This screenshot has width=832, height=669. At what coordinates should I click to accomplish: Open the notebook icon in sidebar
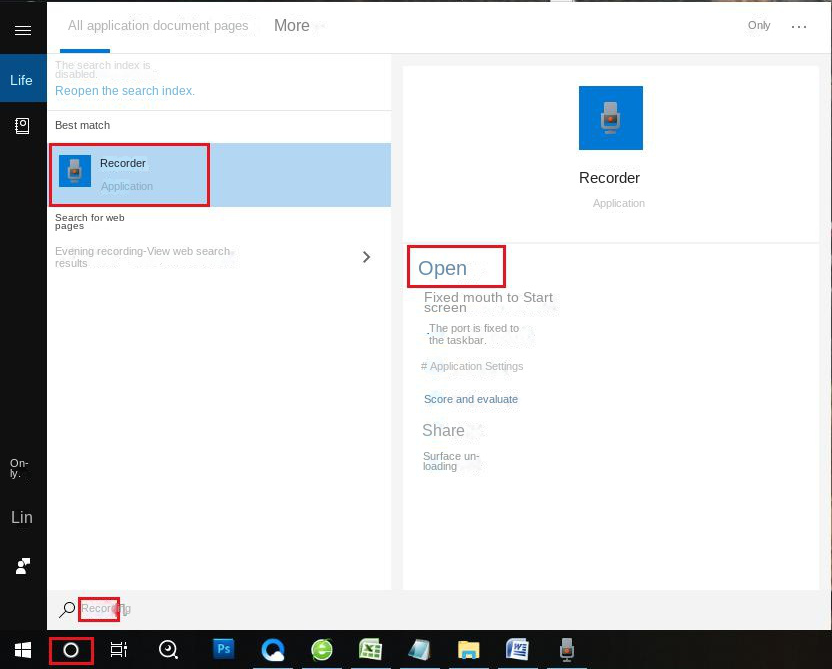(22, 126)
